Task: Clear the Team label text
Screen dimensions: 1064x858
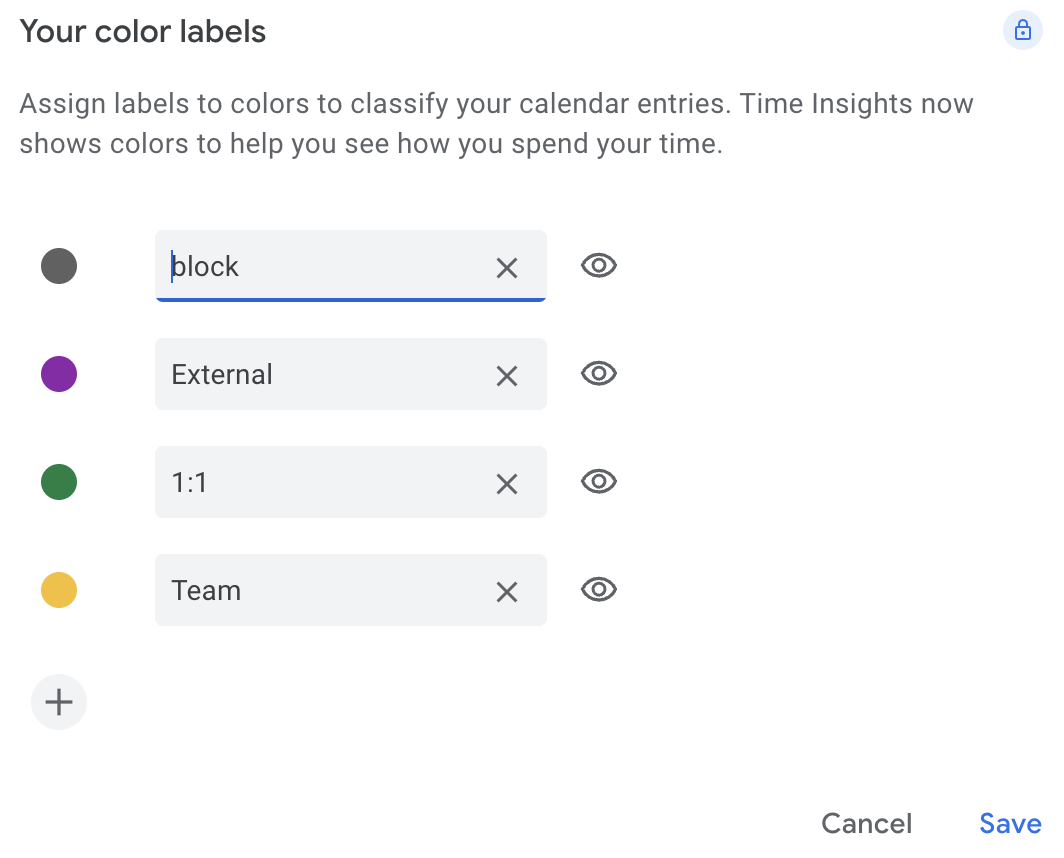Action: (x=507, y=591)
